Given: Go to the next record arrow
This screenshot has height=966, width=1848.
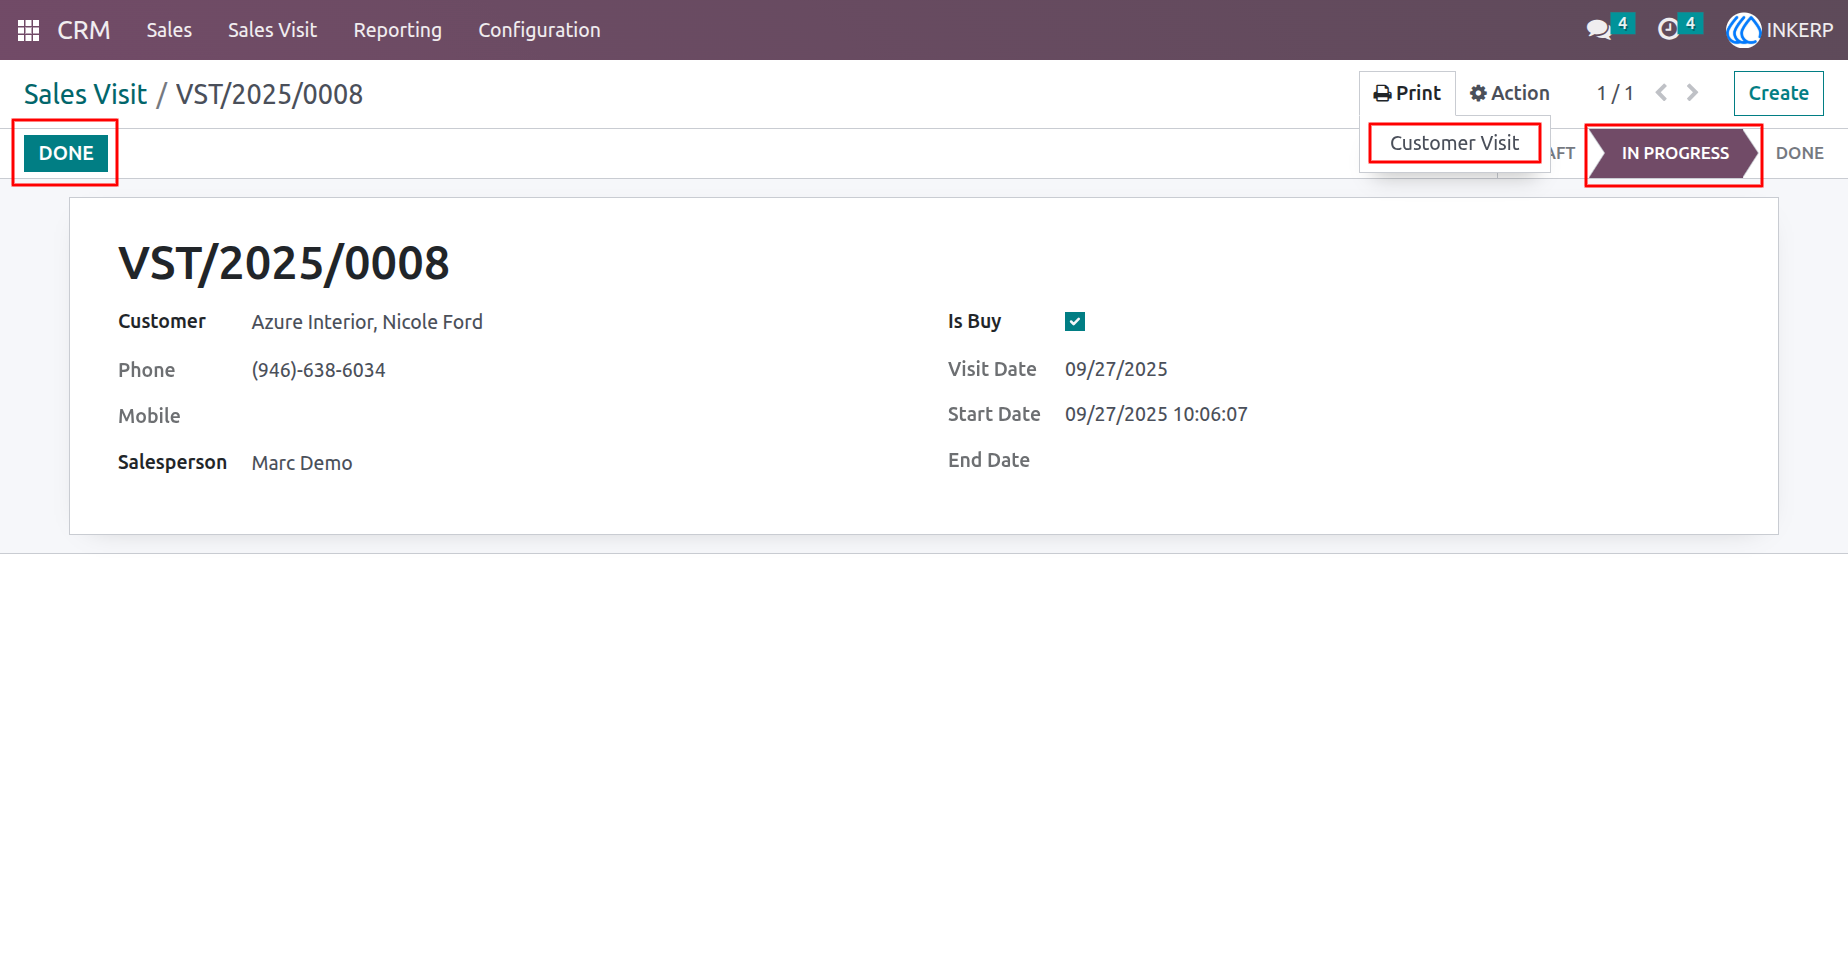Looking at the screenshot, I should [x=1692, y=93].
